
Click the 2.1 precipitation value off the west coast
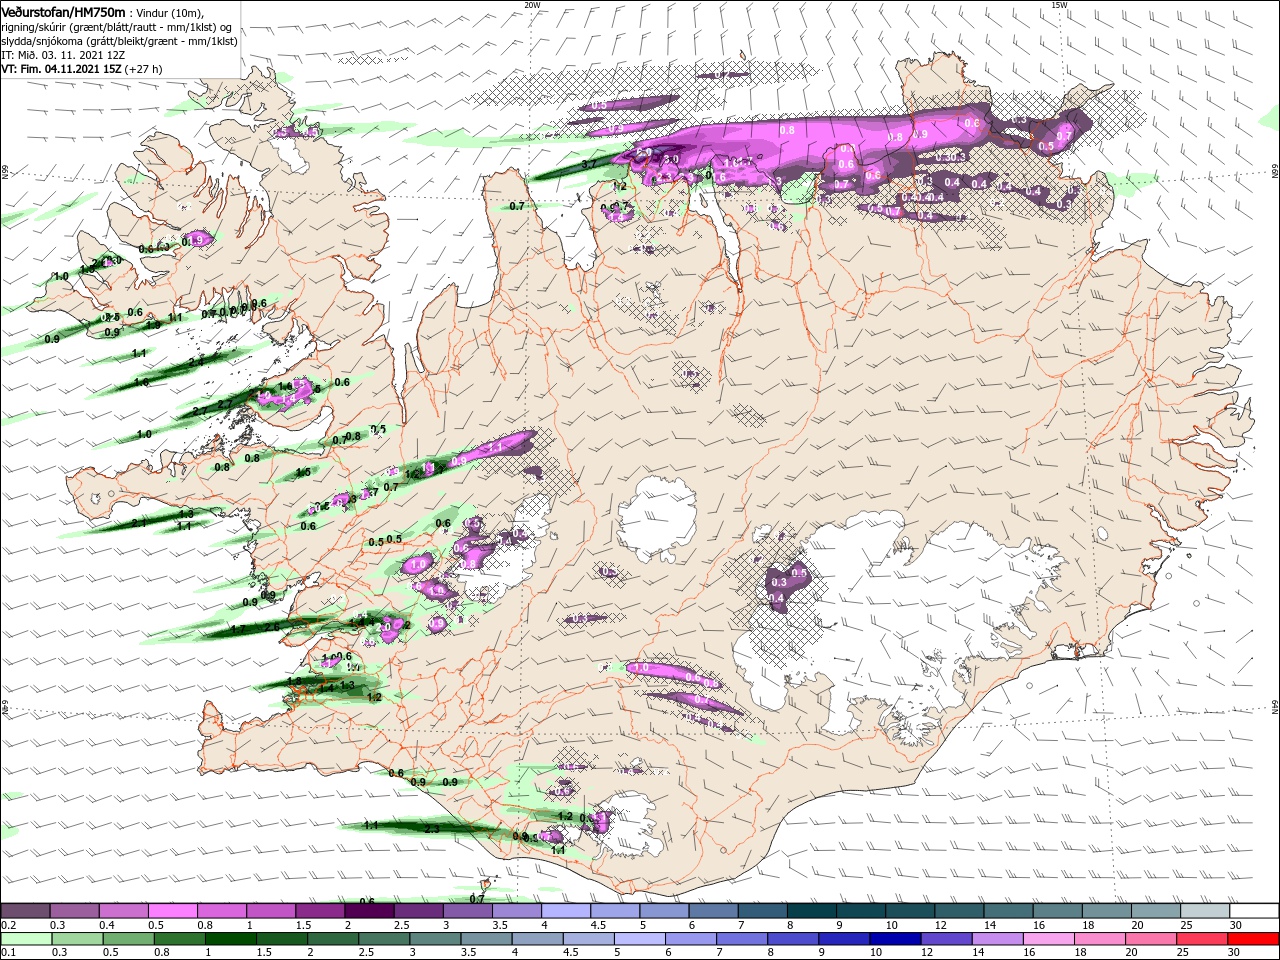139,522
